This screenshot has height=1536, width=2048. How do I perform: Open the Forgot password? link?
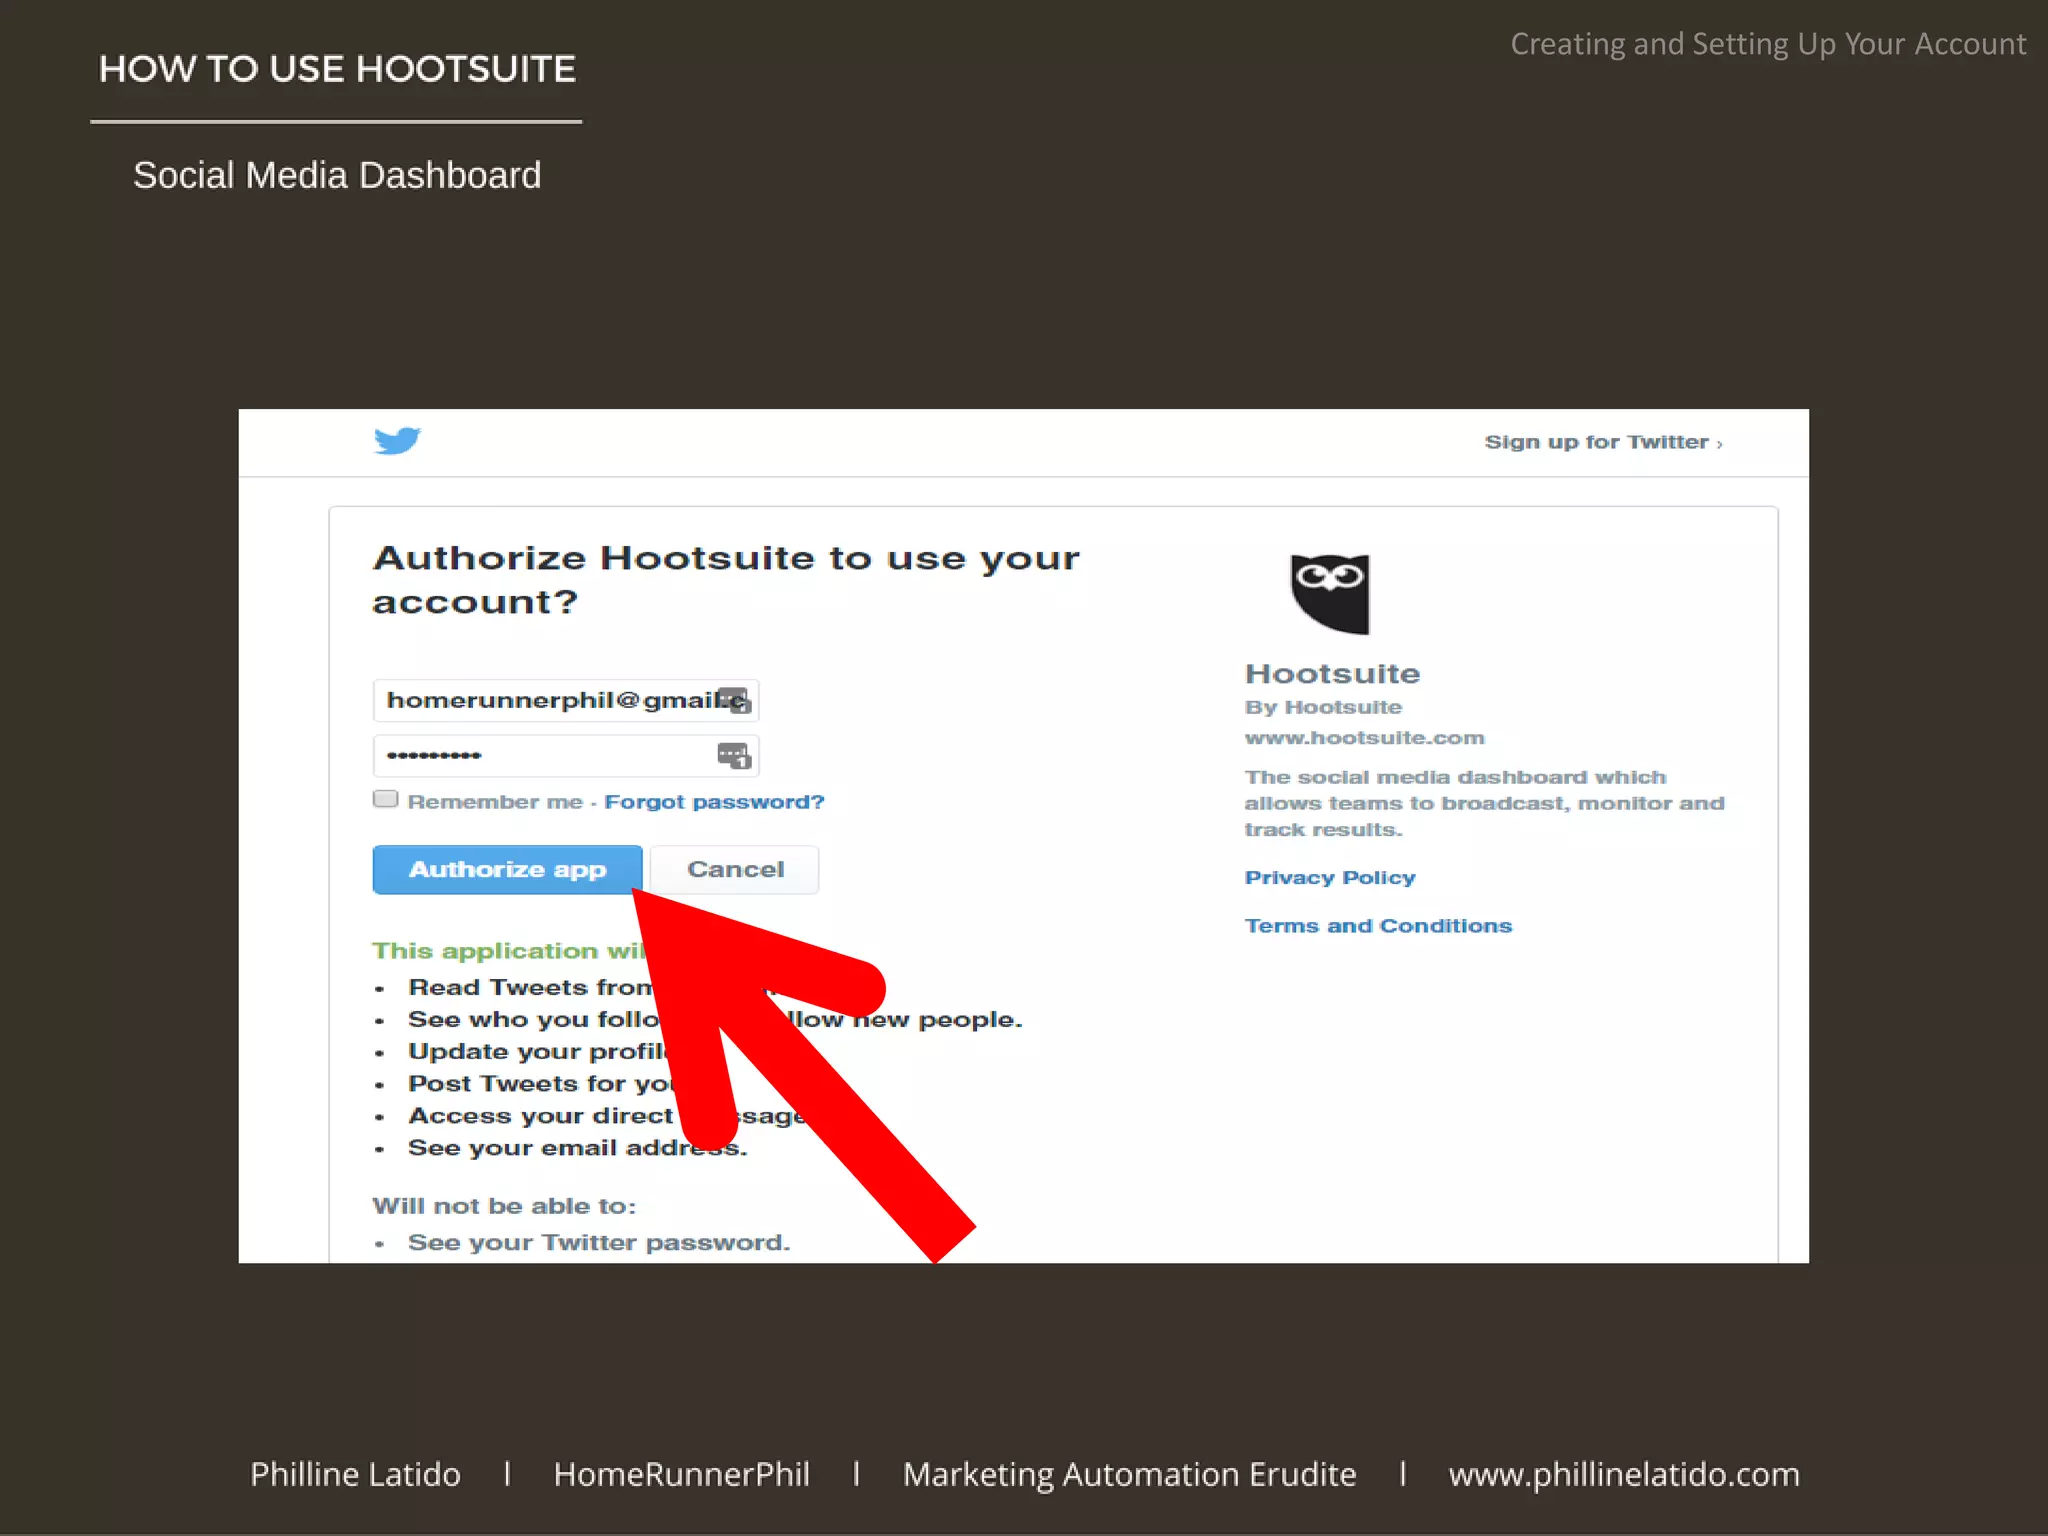click(x=714, y=802)
